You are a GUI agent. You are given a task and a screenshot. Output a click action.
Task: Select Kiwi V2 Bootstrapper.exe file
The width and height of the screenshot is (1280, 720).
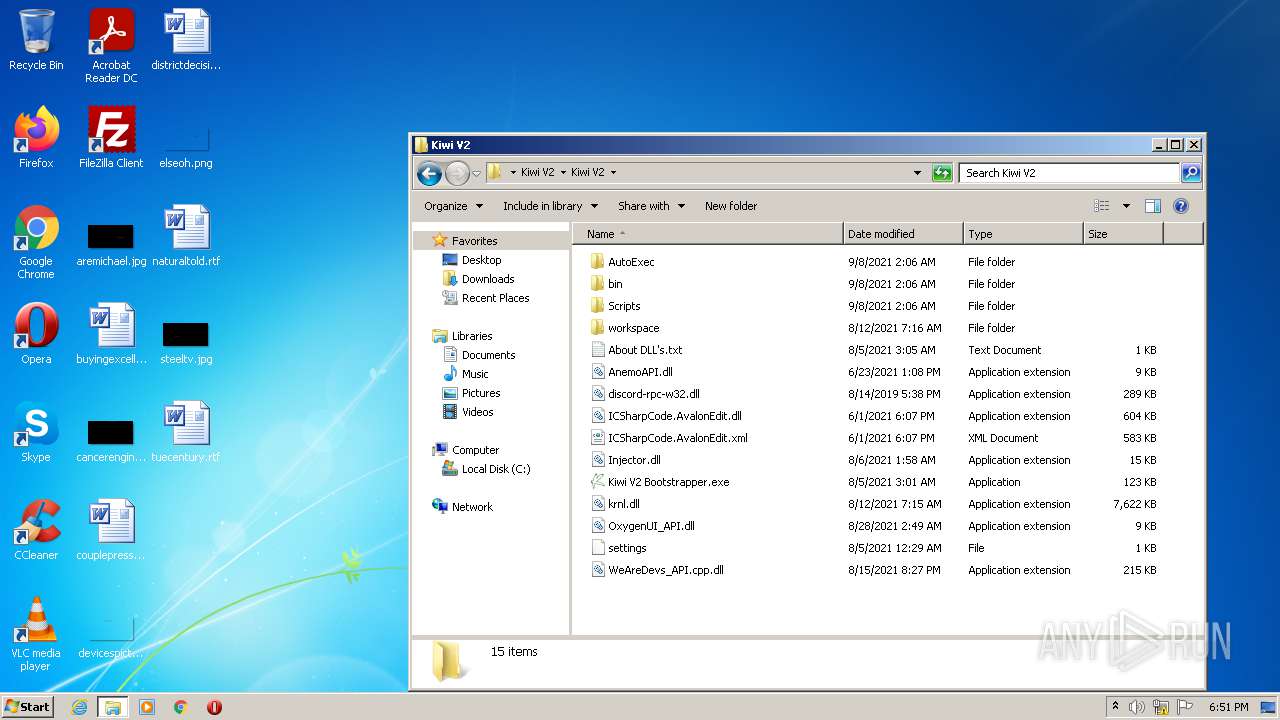pos(668,482)
